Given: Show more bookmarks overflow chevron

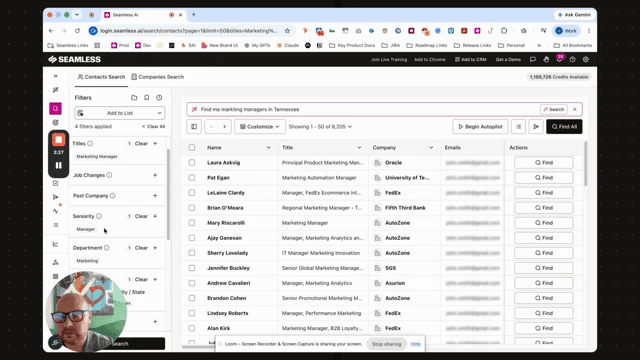Looking at the screenshot, I should (539, 45).
